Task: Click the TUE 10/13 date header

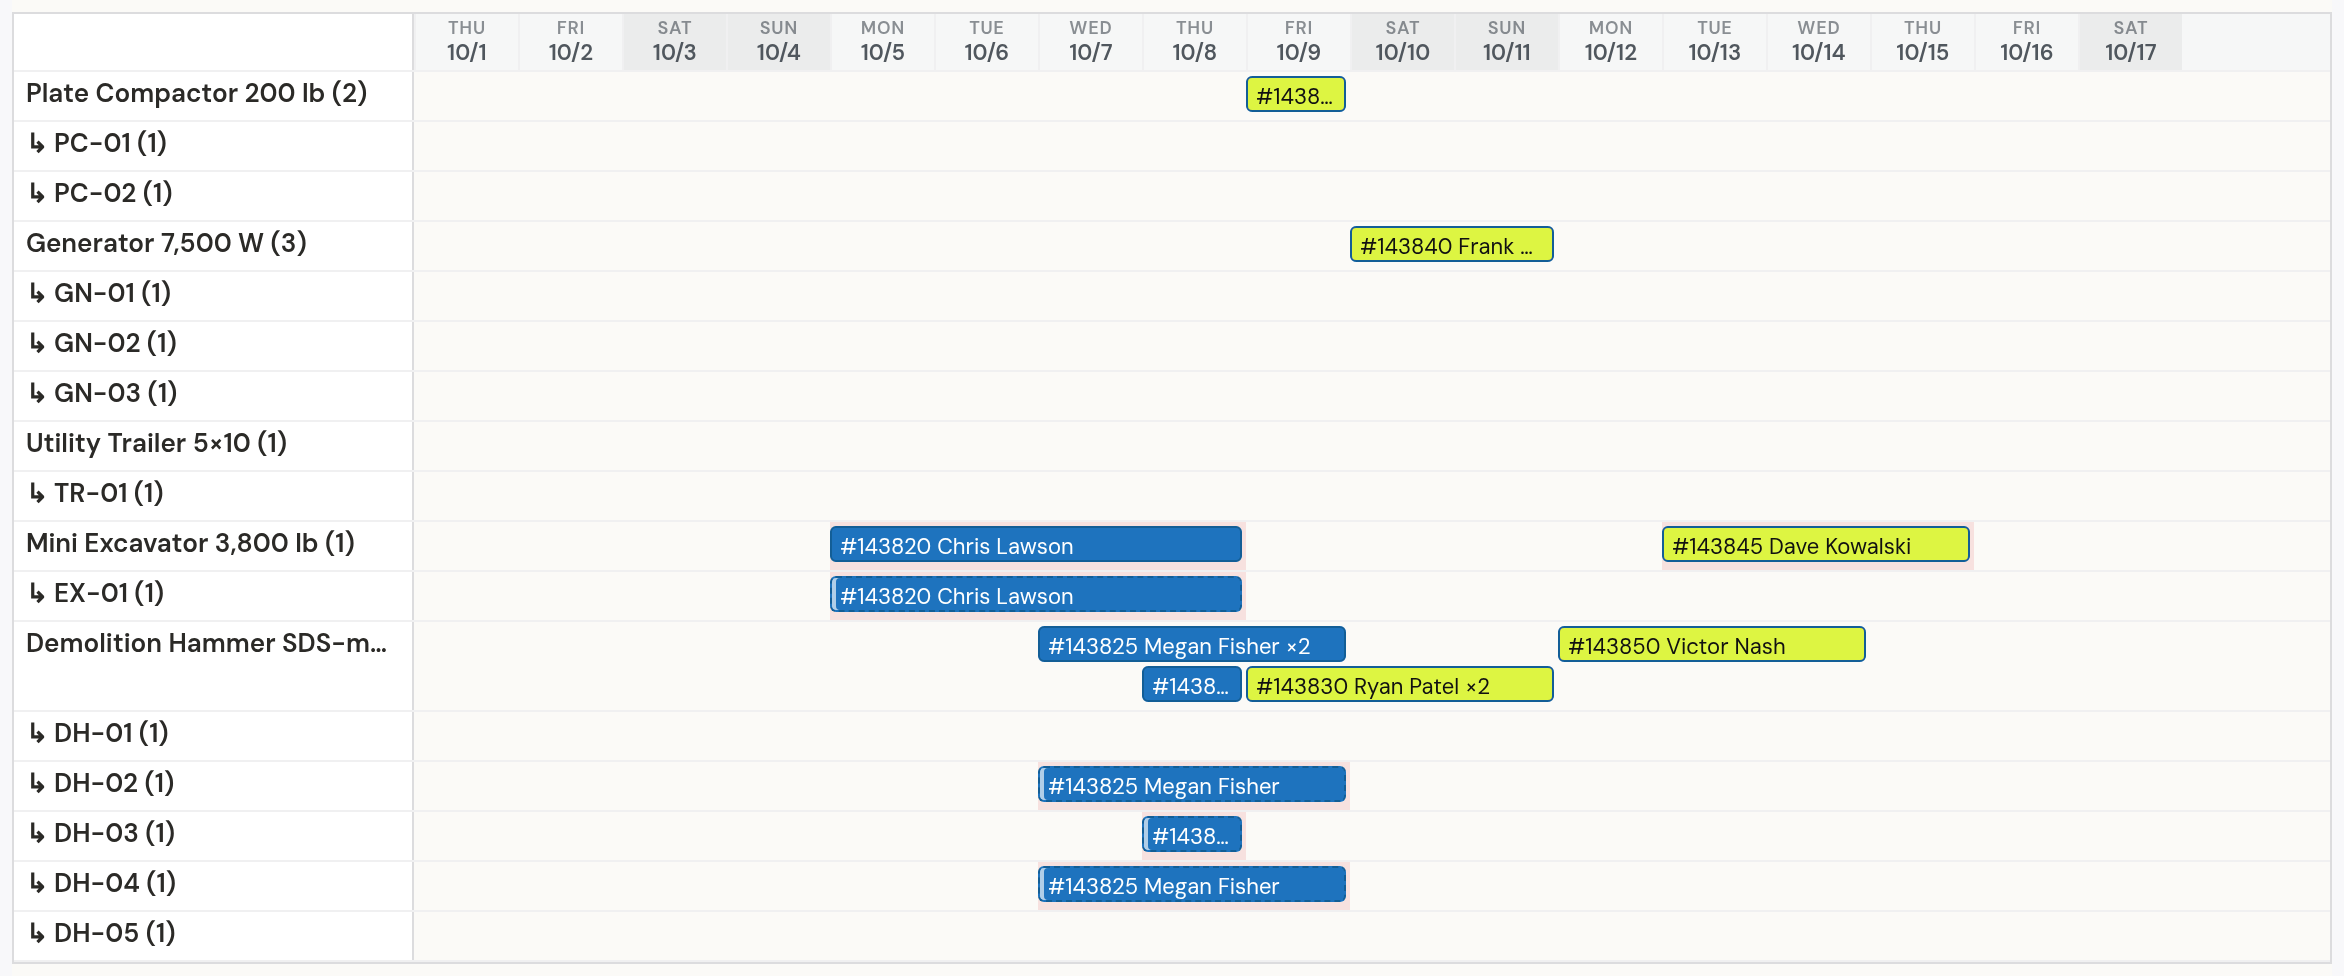Action: [x=1715, y=42]
